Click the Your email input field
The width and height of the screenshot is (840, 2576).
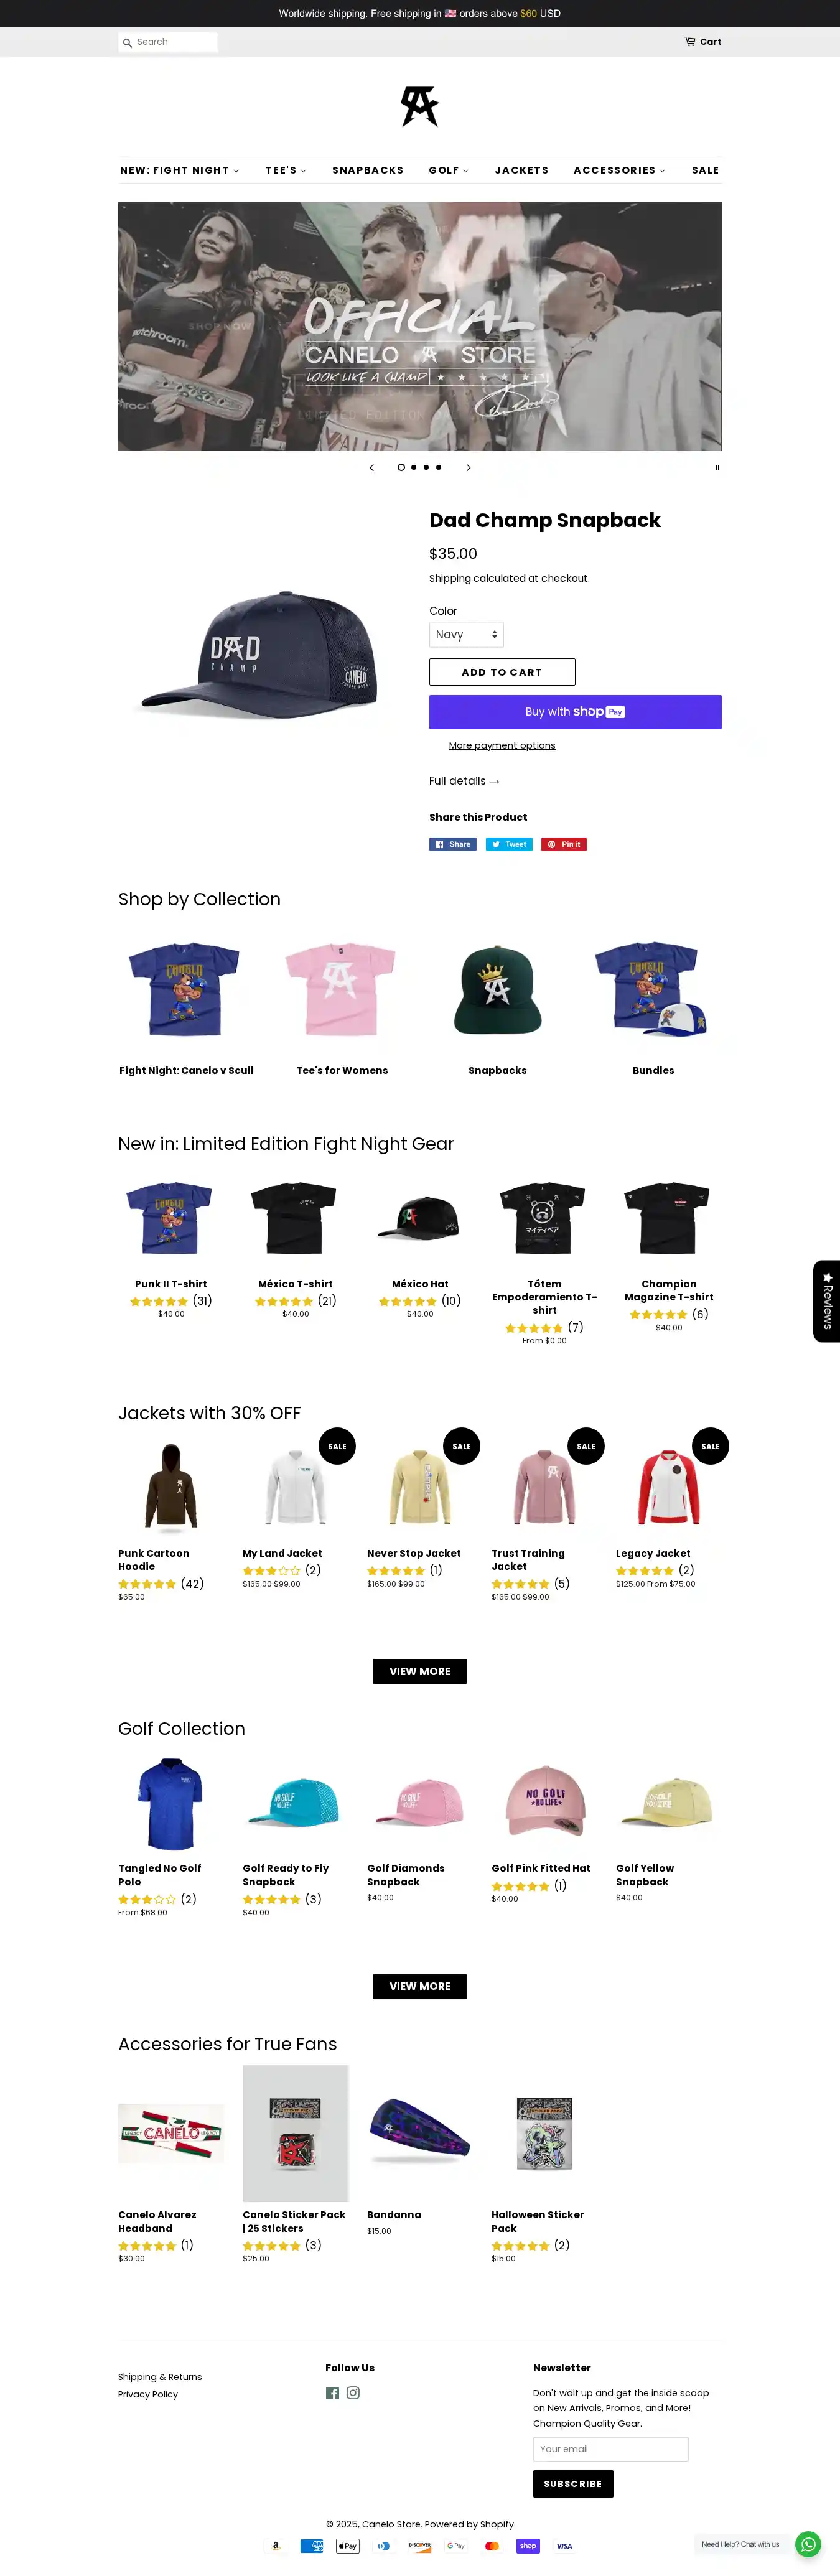610,2449
